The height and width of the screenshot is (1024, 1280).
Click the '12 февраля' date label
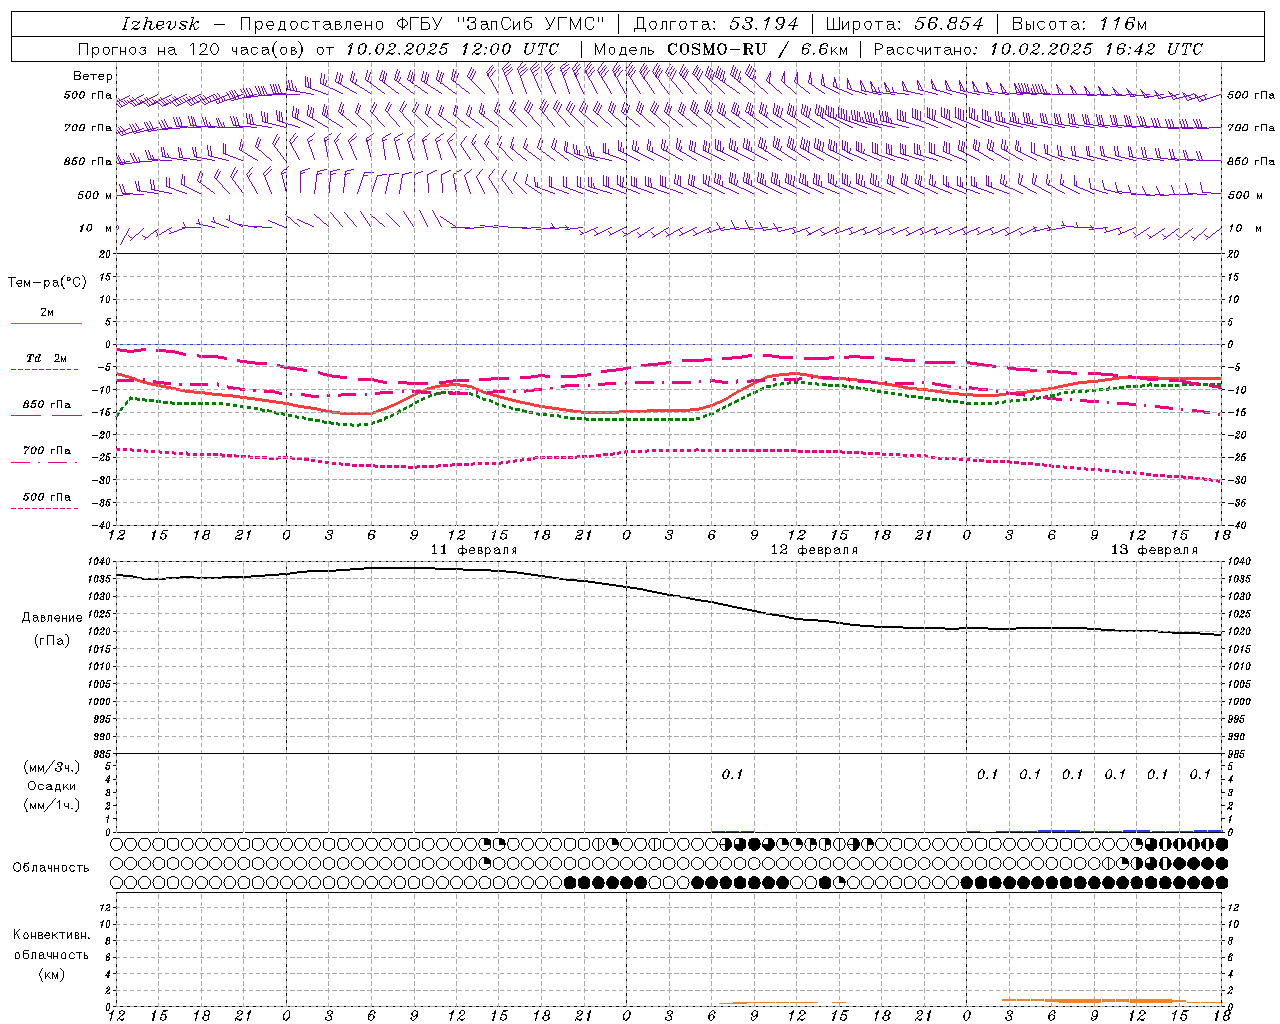(814, 550)
